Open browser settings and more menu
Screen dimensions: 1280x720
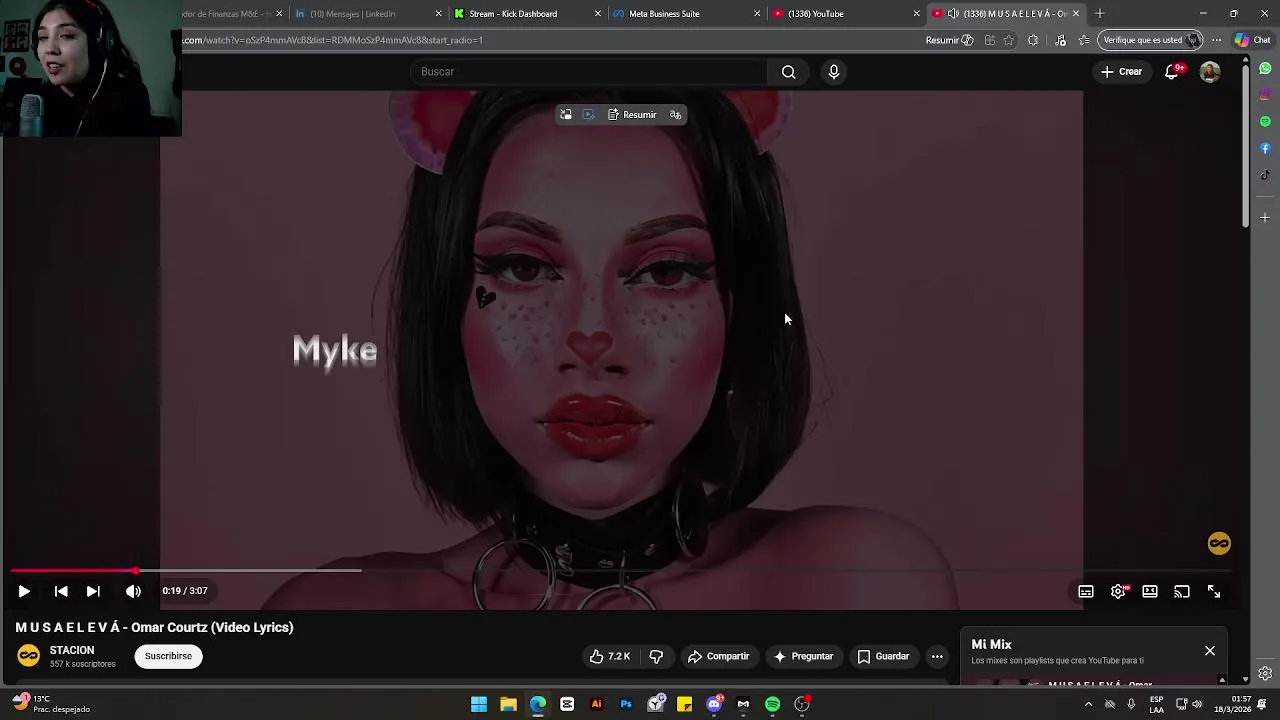(1217, 40)
